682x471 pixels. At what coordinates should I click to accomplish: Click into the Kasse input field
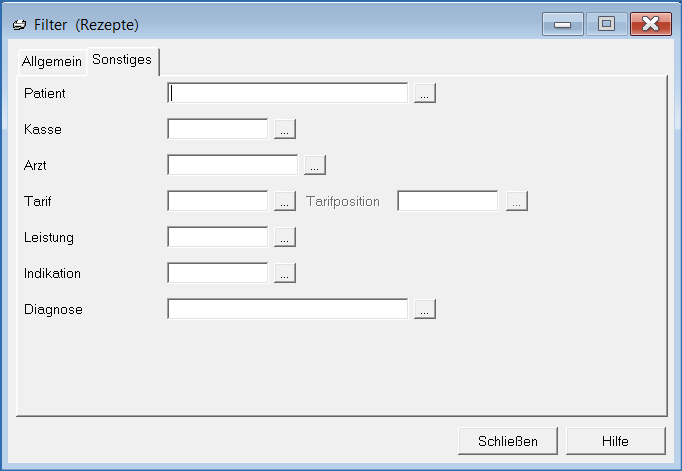tap(218, 129)
